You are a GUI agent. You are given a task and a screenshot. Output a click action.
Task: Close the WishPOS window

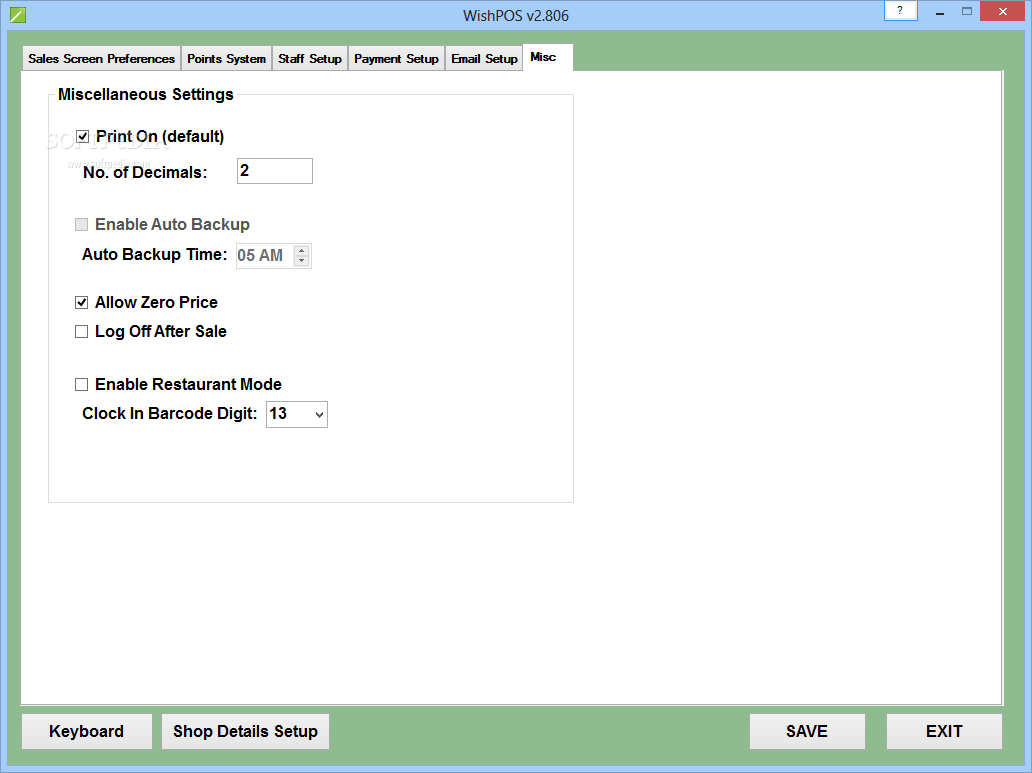click(1002, 11)
